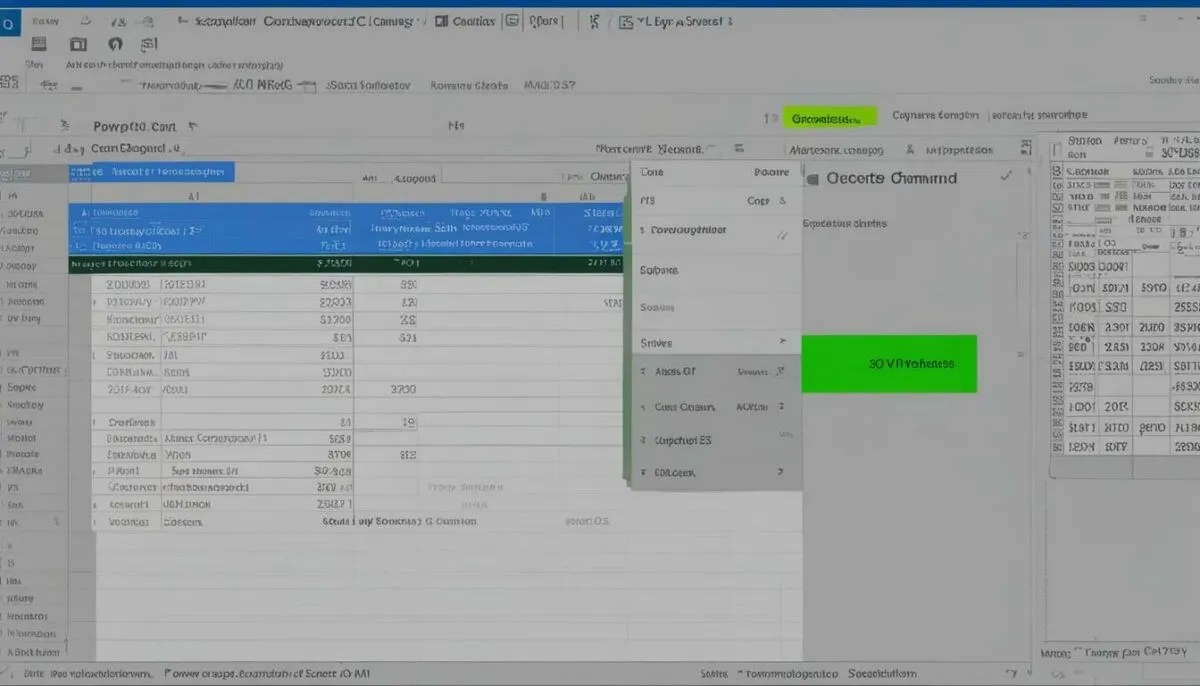The height and width of the screenshot is (686, 1200).
Task: Click the "Cone" entry heading the context menu
Action: click(651, 172)
